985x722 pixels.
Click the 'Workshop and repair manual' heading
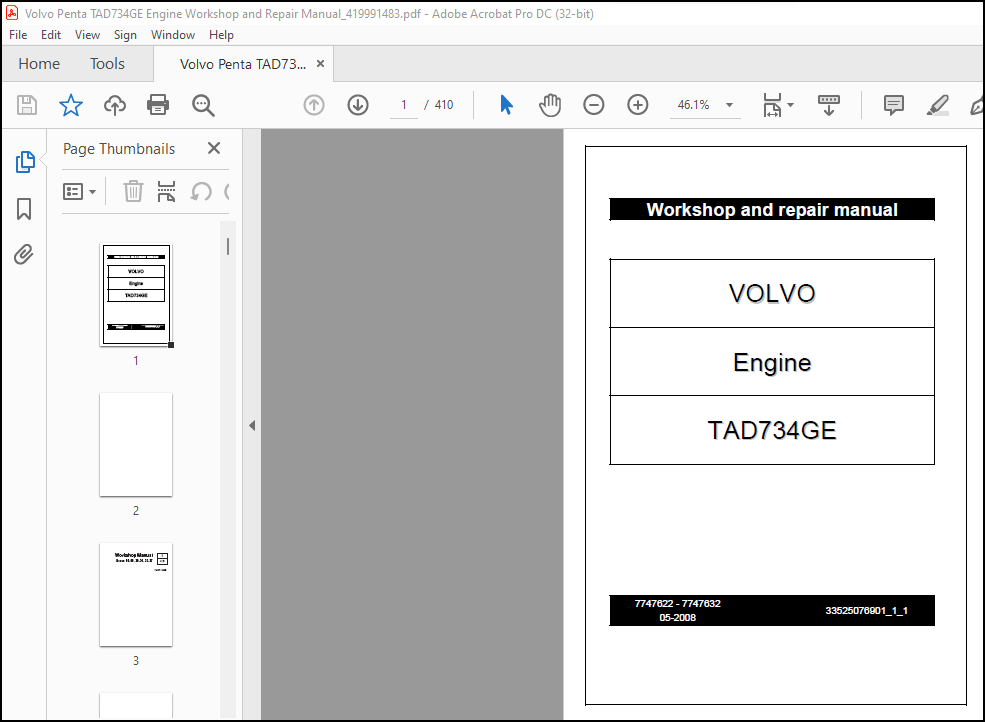click(x=772, y=209)
